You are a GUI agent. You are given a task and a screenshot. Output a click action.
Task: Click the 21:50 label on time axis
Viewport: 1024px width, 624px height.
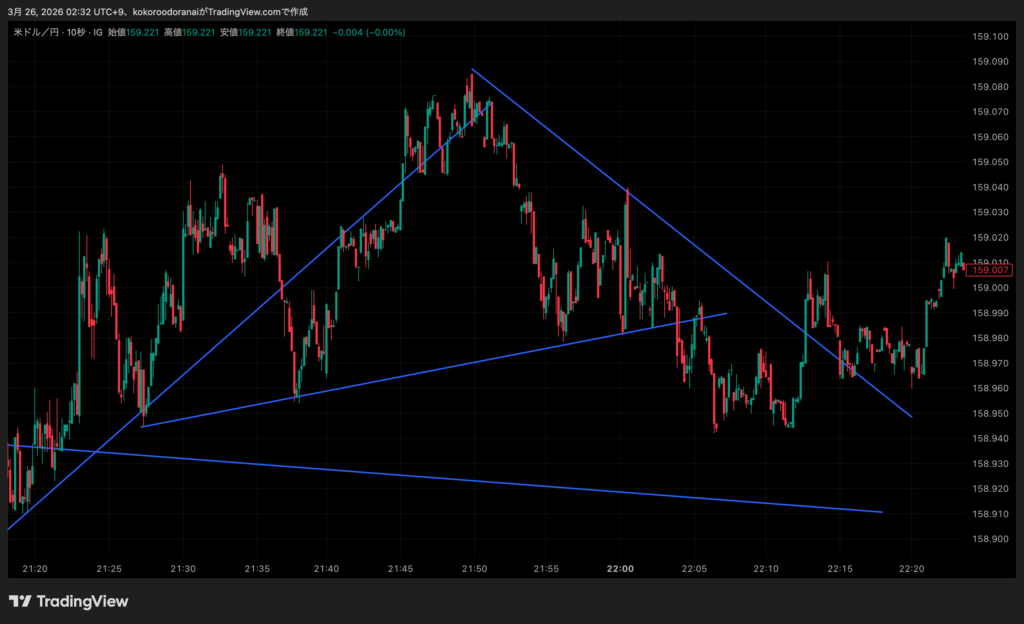(474, 569)
